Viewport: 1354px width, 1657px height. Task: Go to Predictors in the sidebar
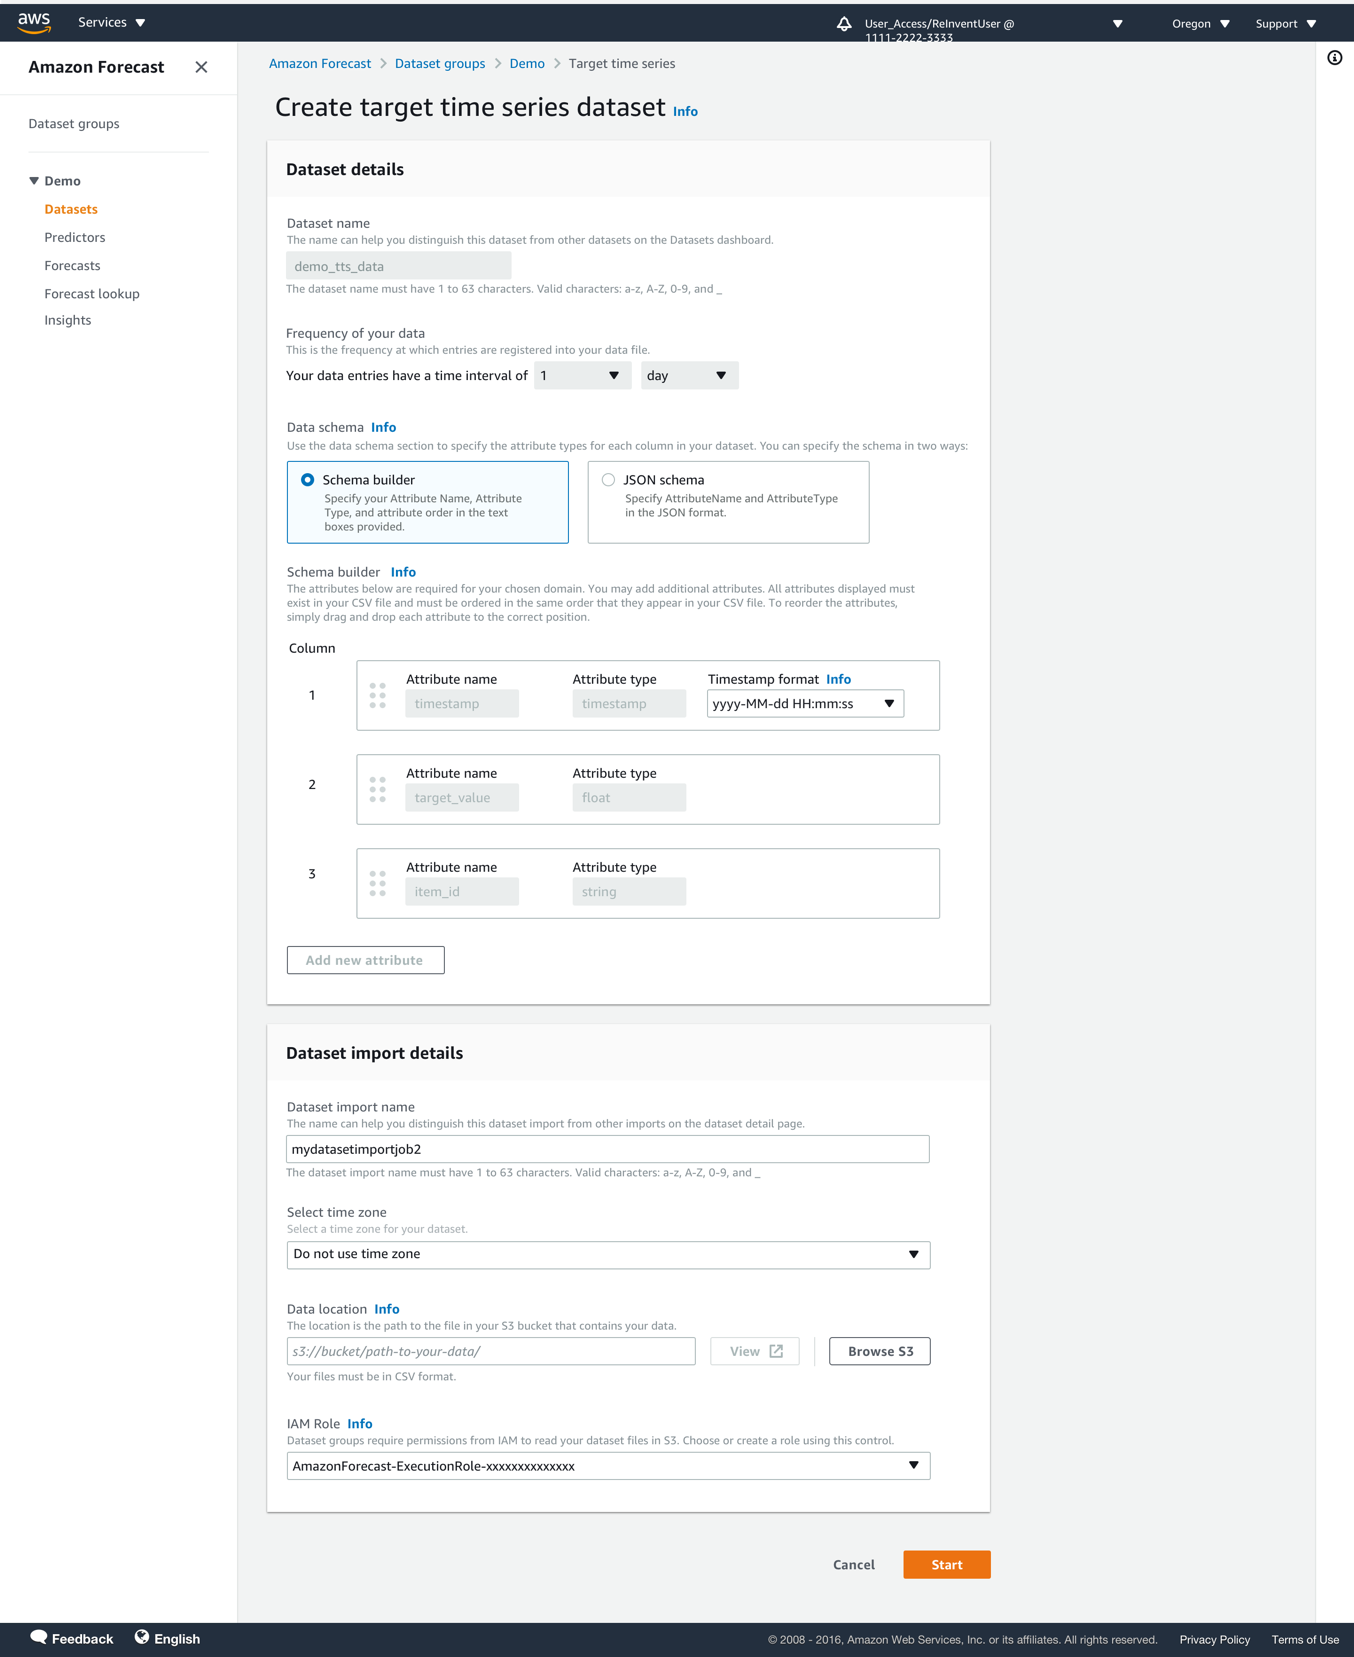tap(75, 237)
